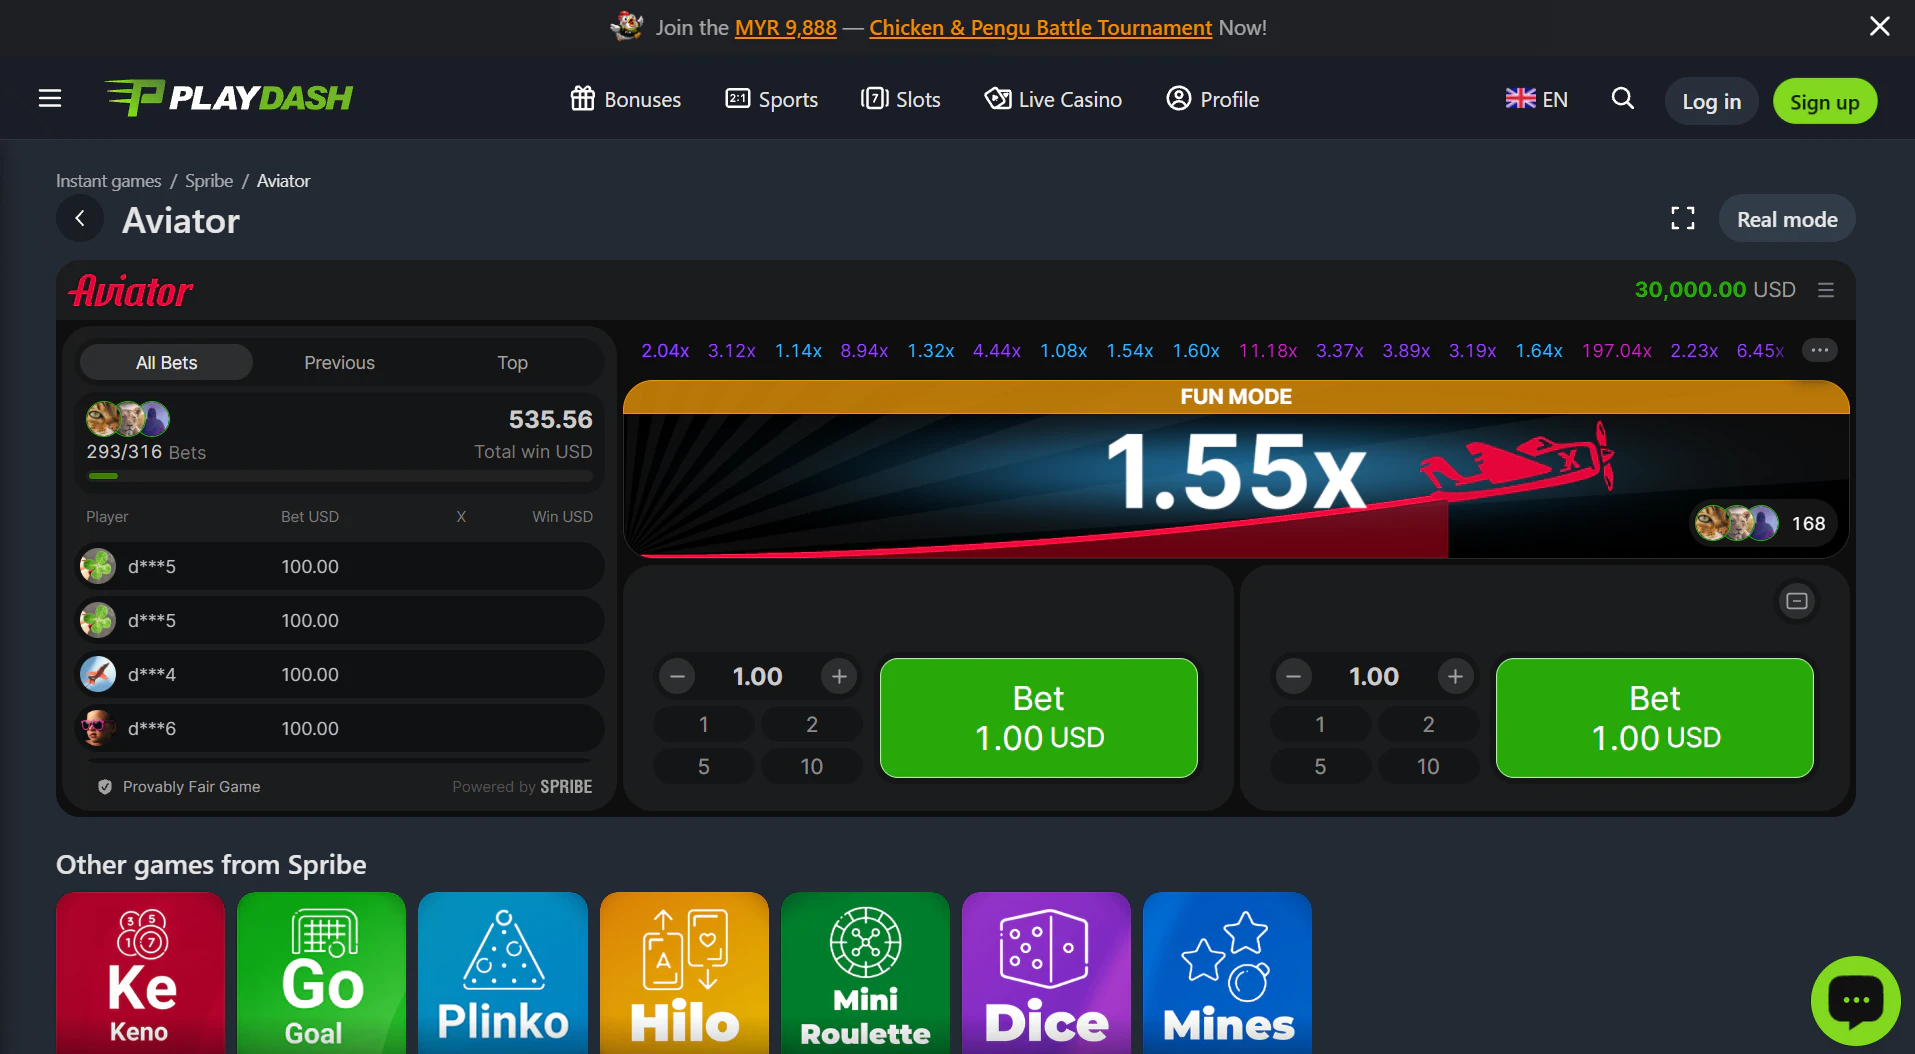Screen dimensions: 1915x1054
Task: Open the Mini Roulette game tile
Action: (866, 972)
